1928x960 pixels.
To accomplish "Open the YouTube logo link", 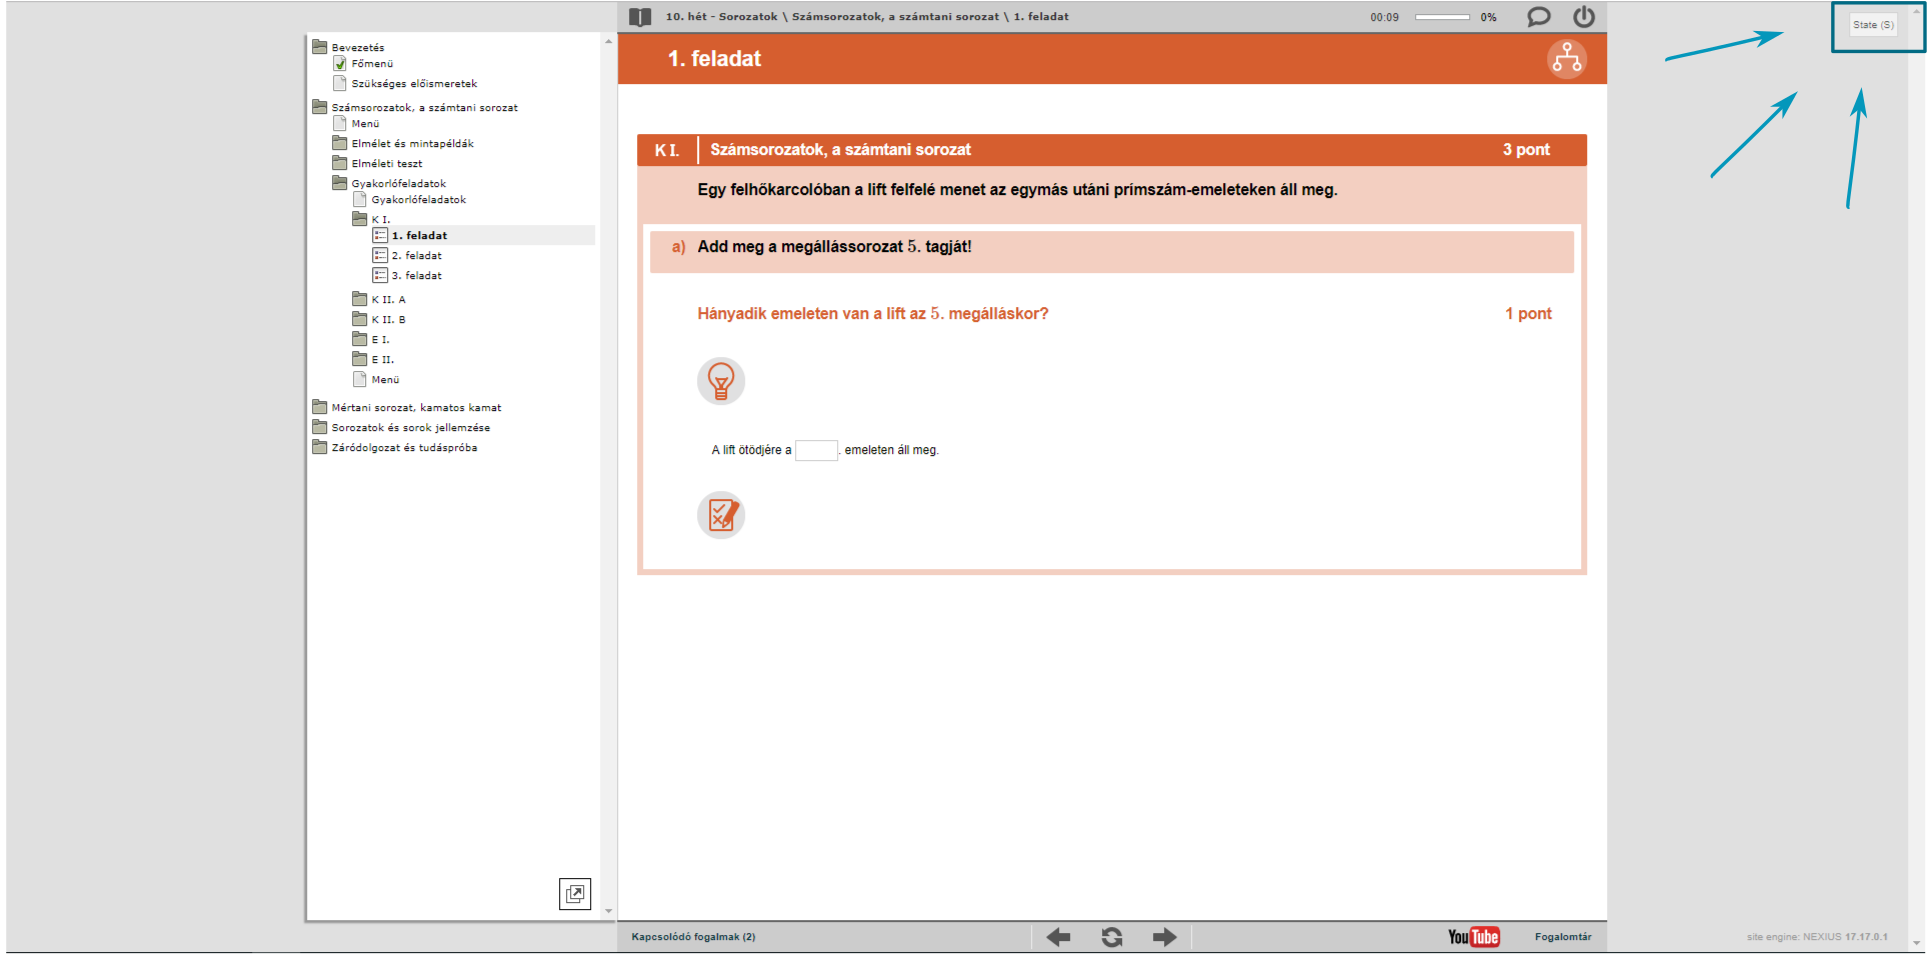I will tap(1473, 937).
